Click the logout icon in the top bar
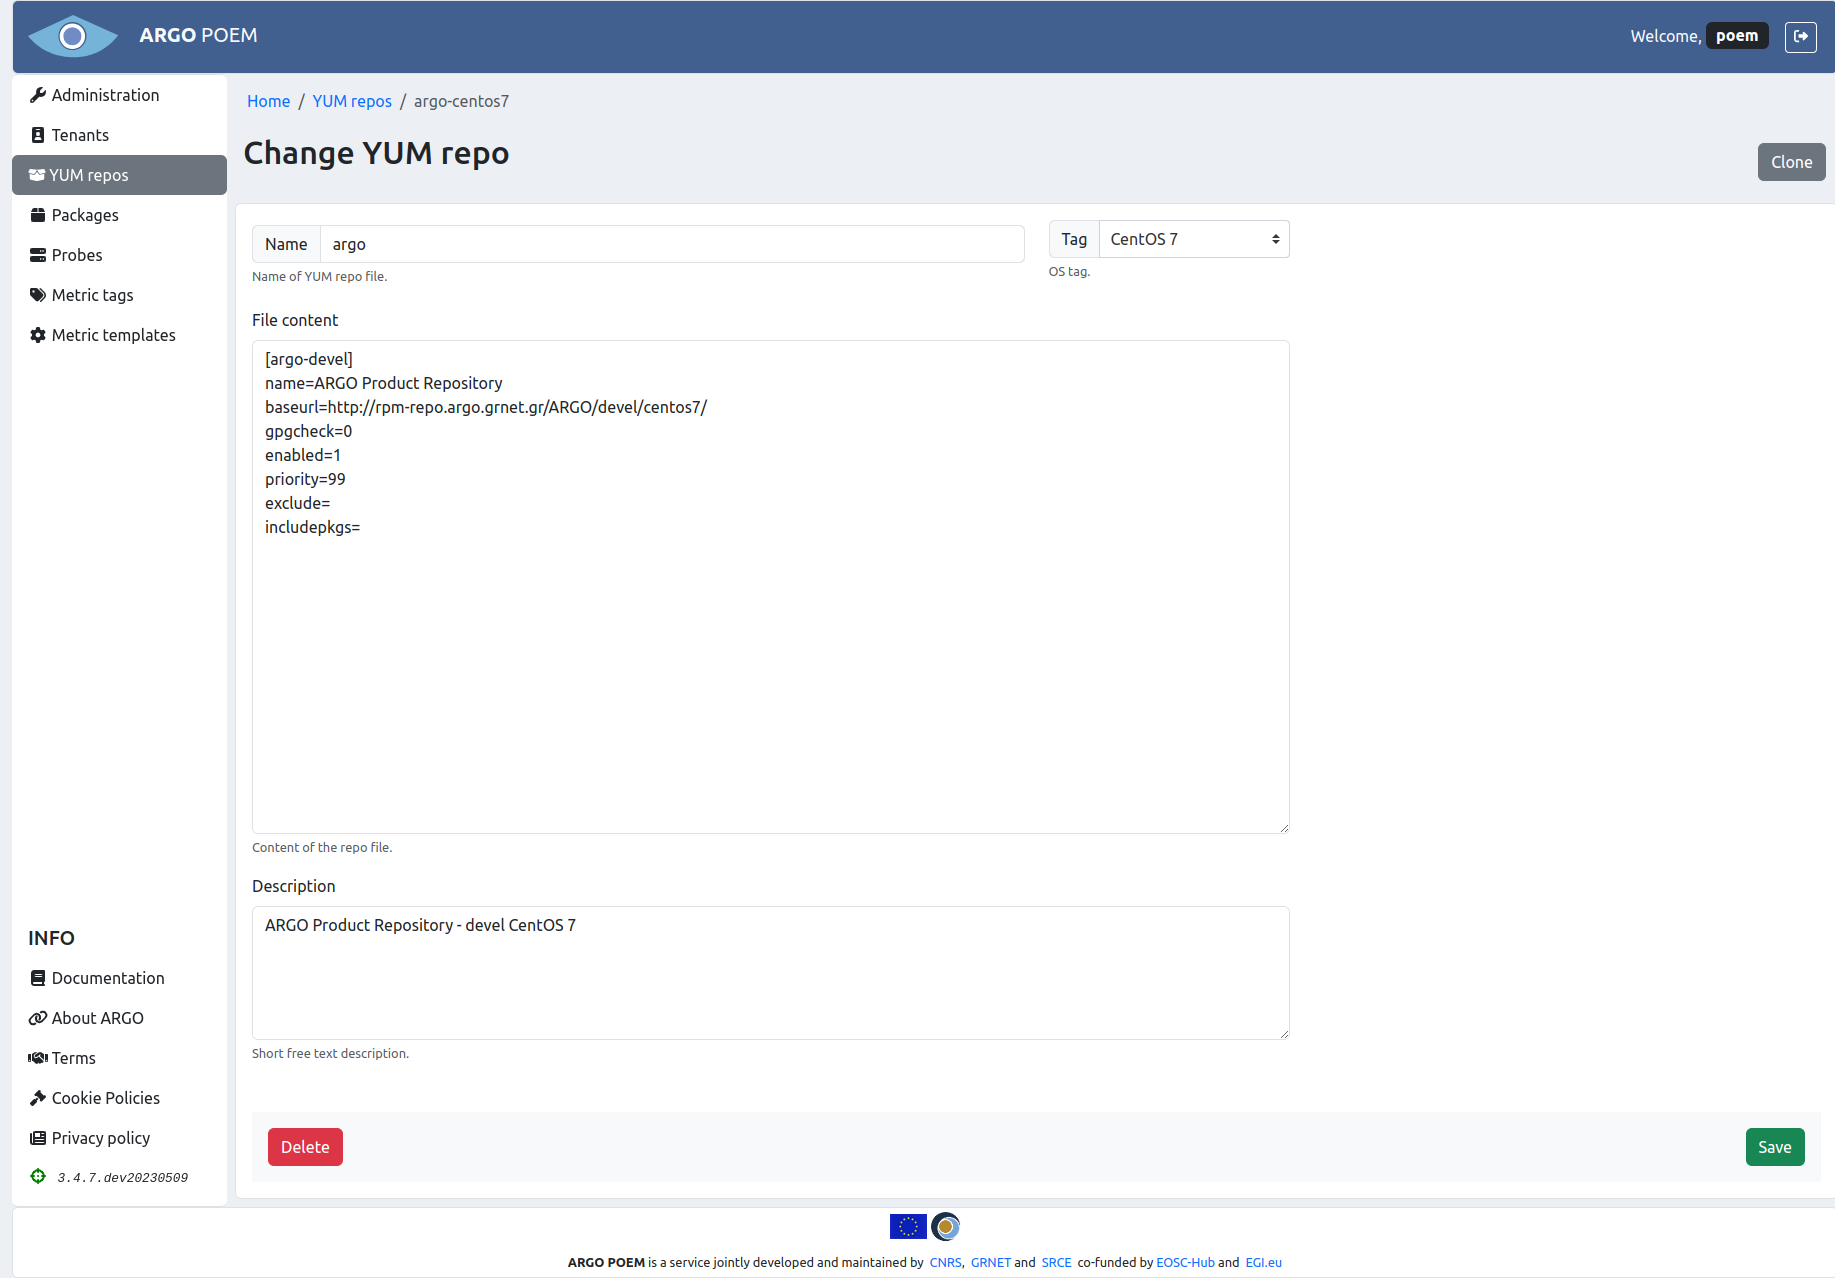Viewport: 1835px width, 1278px height. (x=1801, y=36)
